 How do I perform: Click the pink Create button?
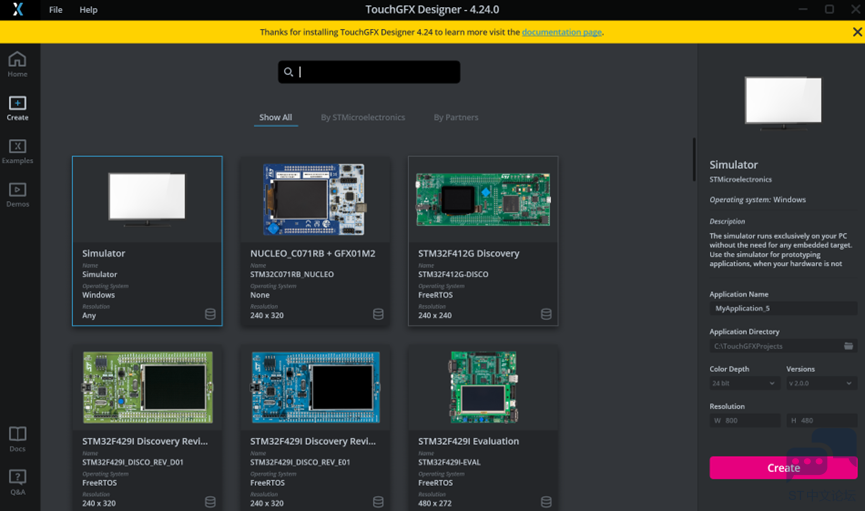[783, 467]
